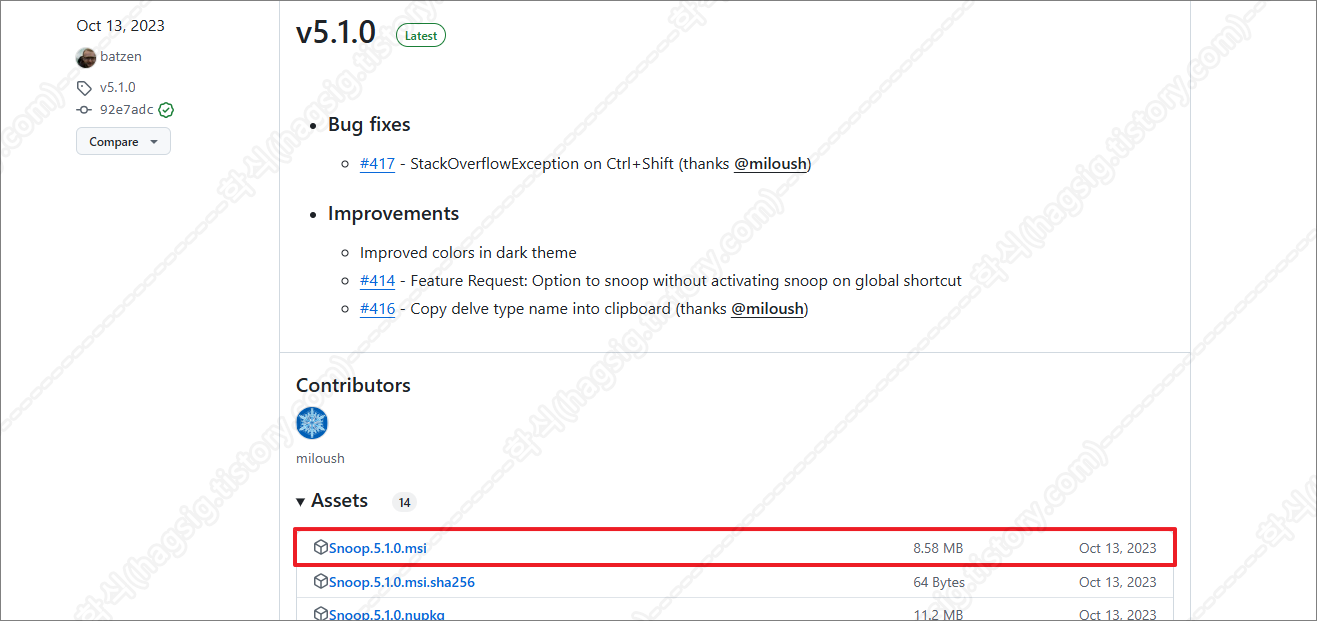1317x621 pixels.
Task: Click @miloush mention in StackOverflowException line
Action: pos(770,164)
